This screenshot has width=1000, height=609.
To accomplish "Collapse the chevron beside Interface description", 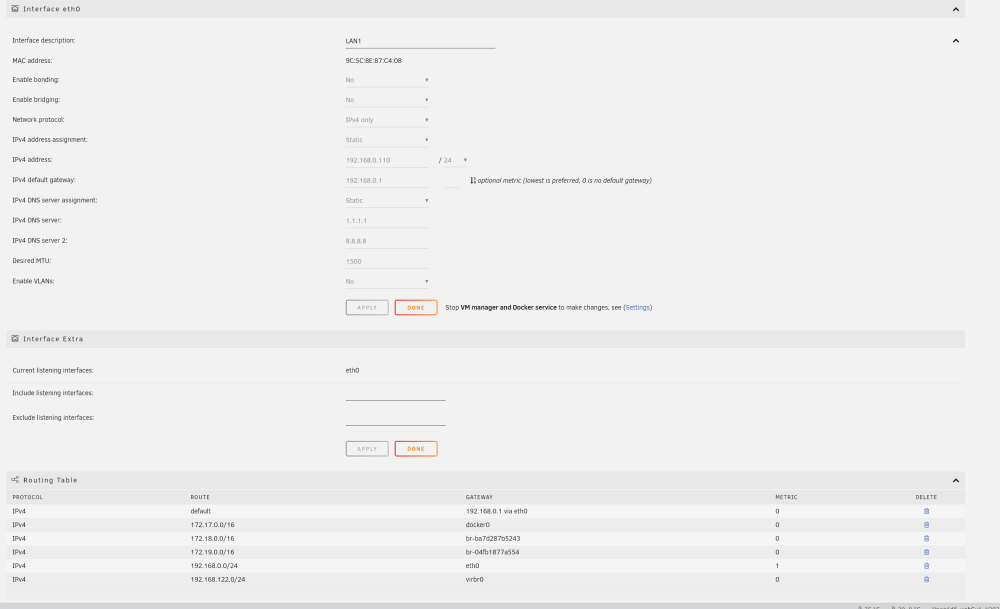I will pos(955,41).
